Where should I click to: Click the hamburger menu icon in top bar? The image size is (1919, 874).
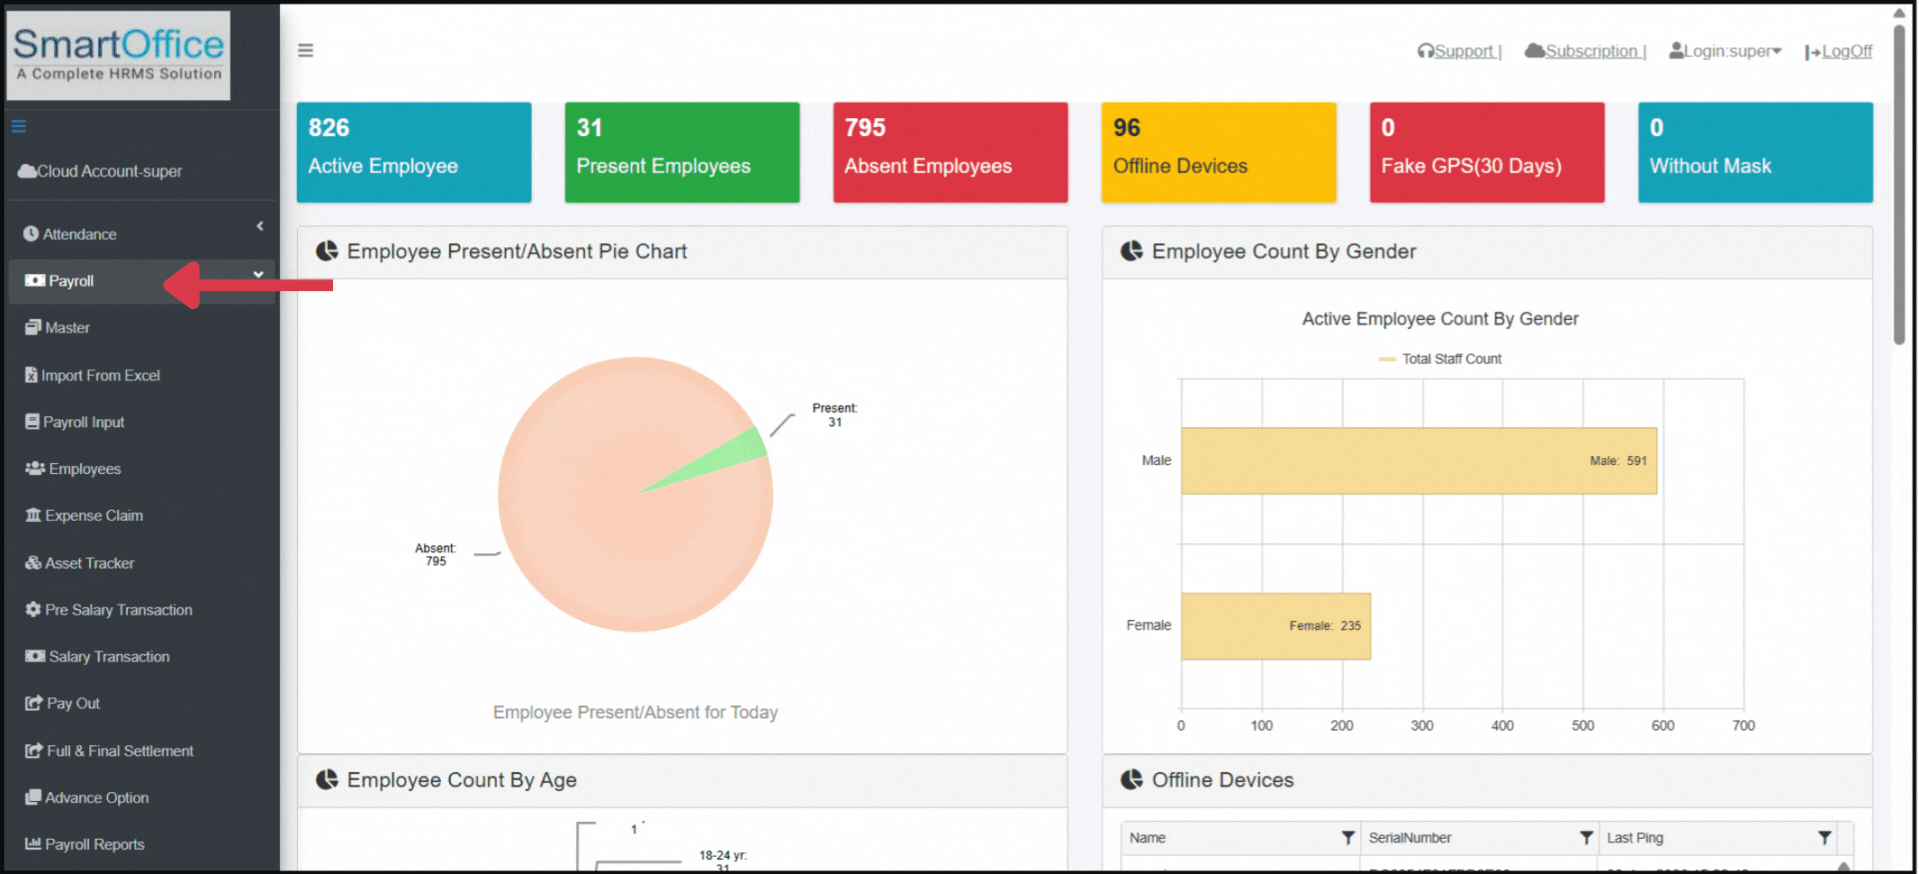coord(305,51)
